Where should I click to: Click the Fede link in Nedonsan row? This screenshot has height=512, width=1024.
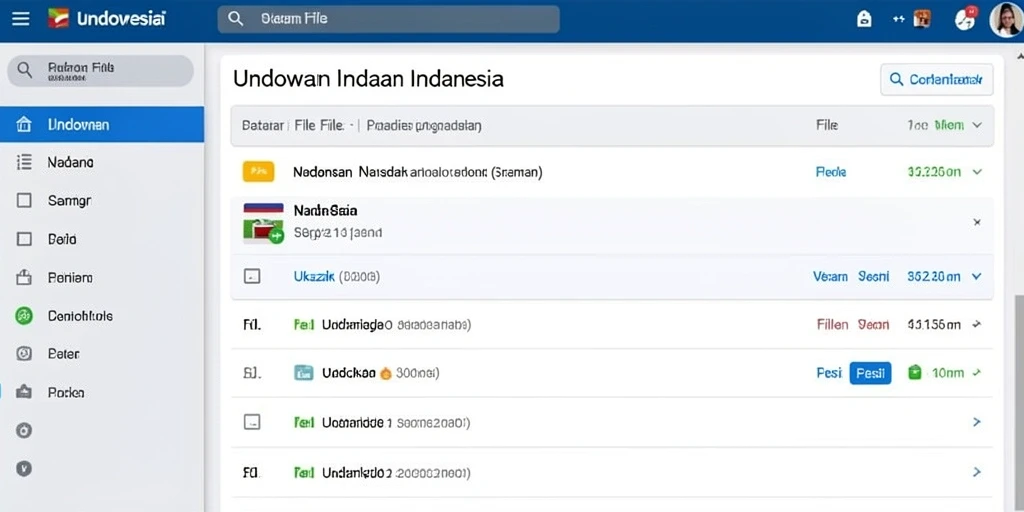click(x=831, y=172)
